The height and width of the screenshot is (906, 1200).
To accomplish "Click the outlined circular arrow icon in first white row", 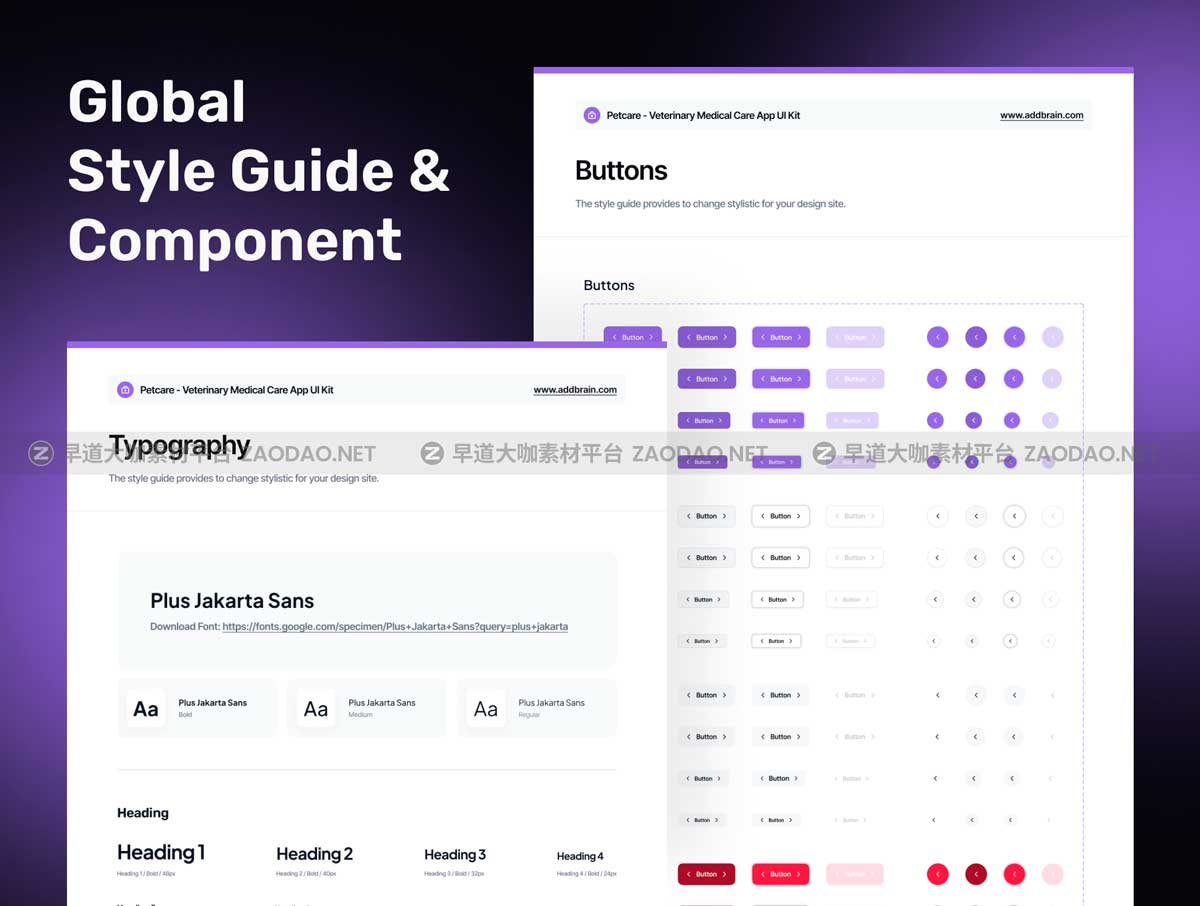I will (x=1014, y=516).
